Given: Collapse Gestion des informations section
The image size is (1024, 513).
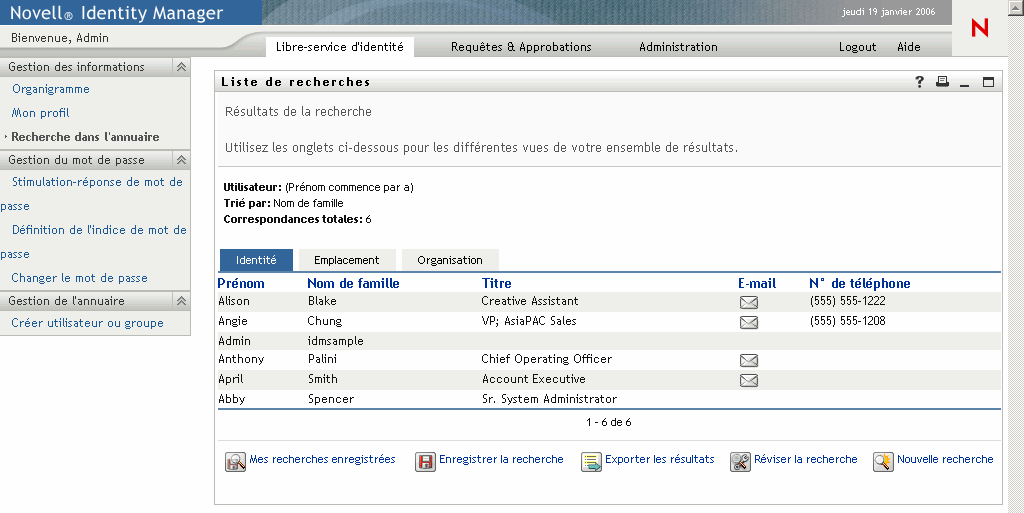Looking at the screenshot, I should [182, 67].
